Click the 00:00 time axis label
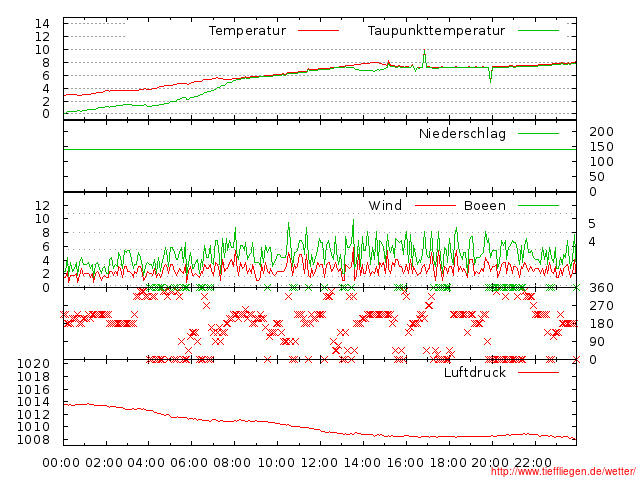Screen dimensions: 640x480 [x=61, y=463]
